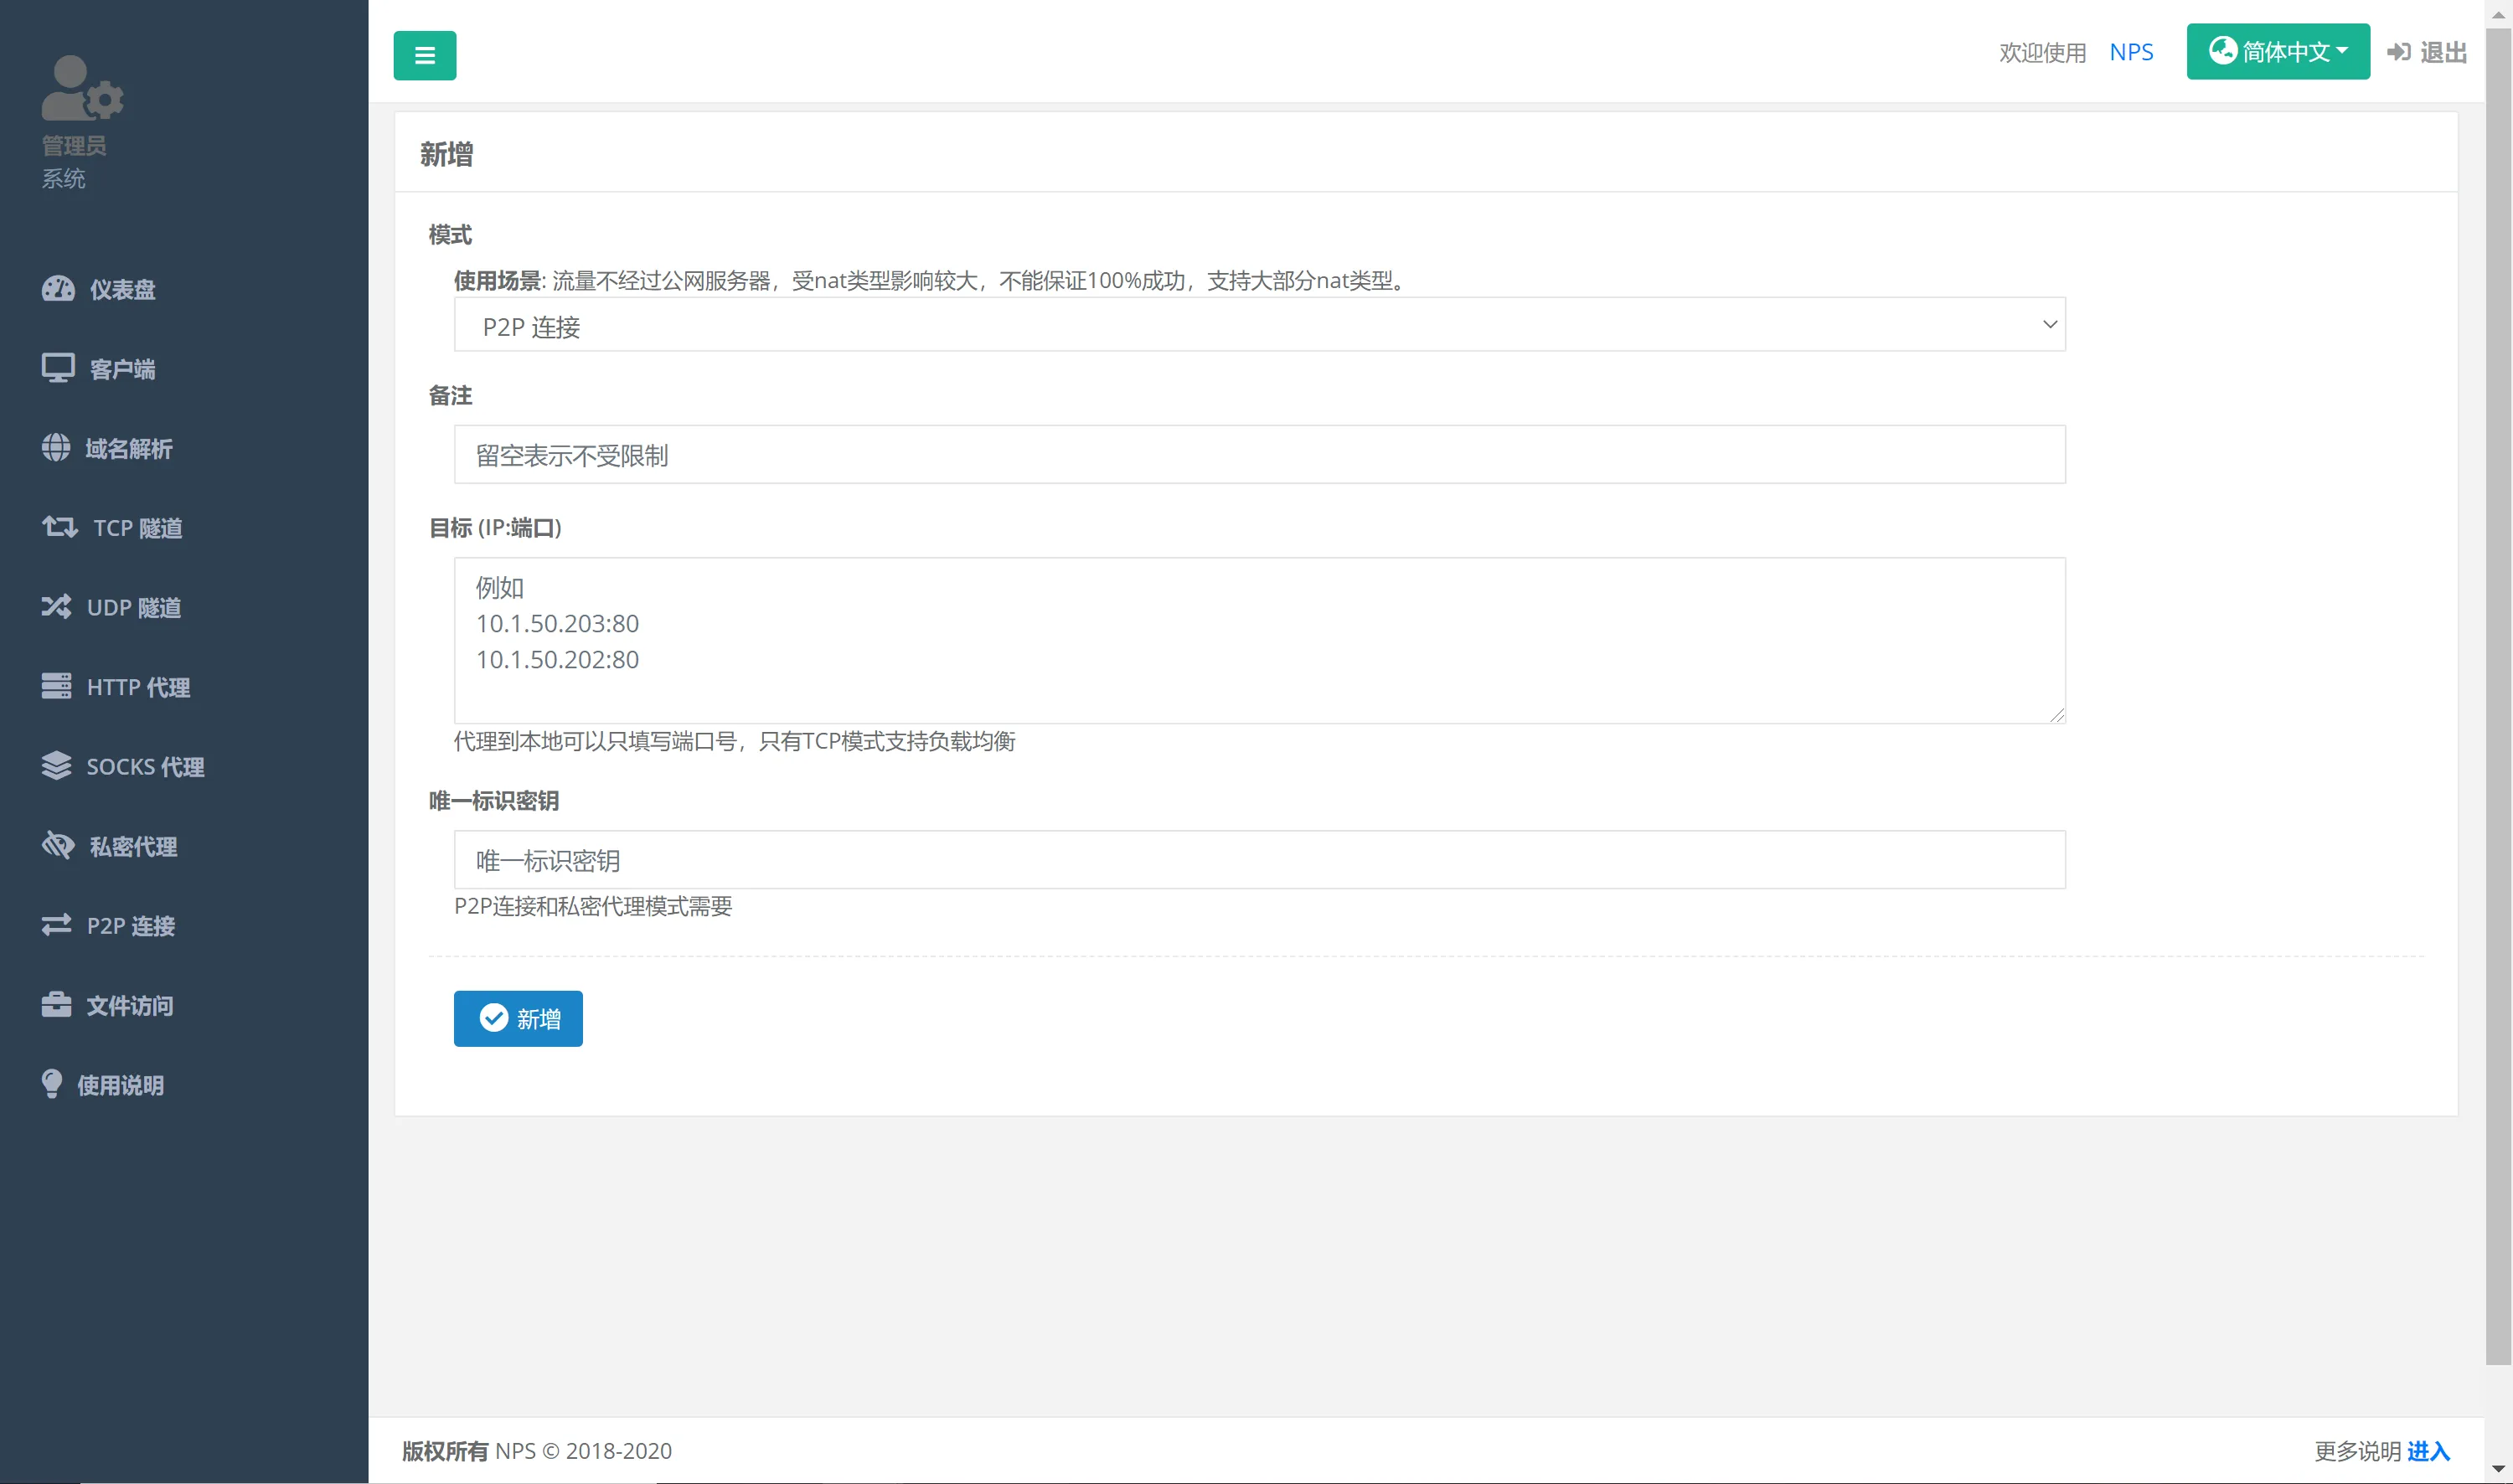Click the HTTP proxy server icon
The height and width of the screenshot is (1484, 2513).
click(57, 686)
